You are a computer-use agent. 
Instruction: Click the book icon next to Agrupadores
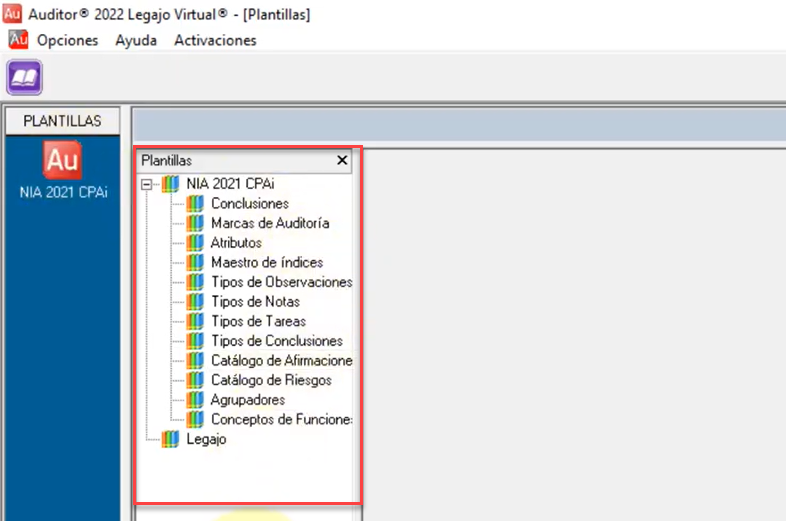(x=195, y=400)
